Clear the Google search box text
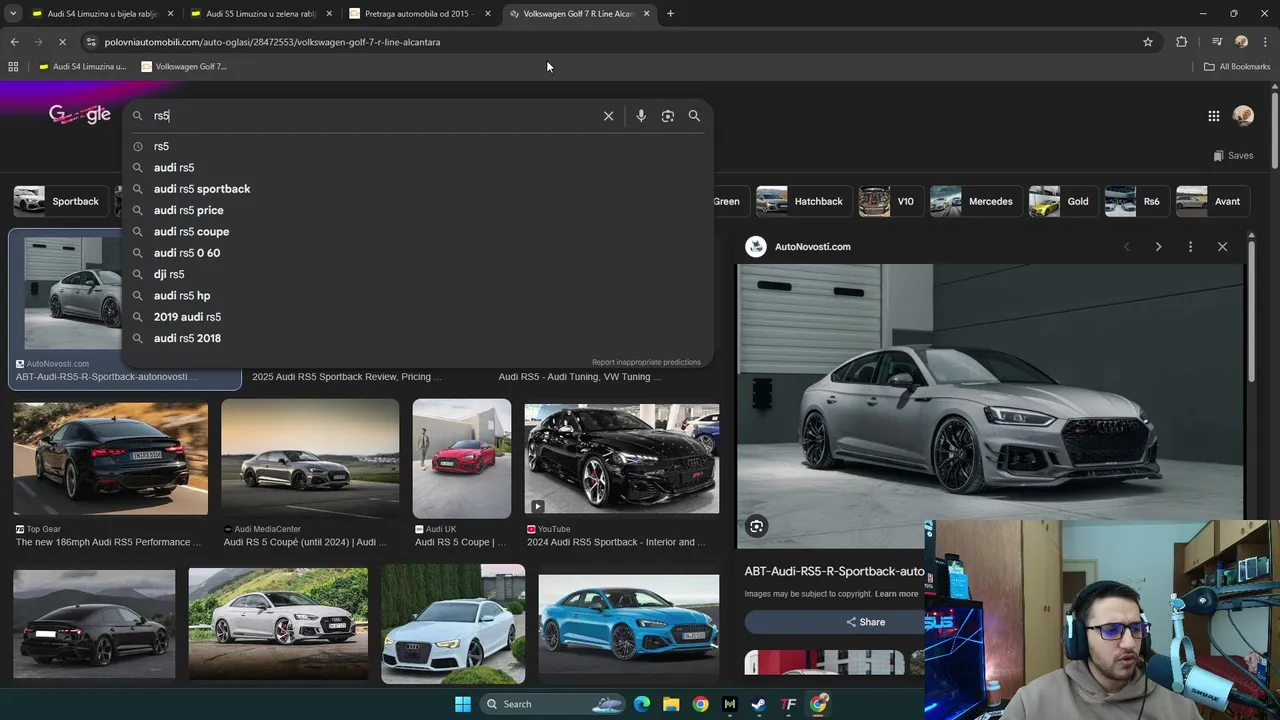This screenshot has width=1280, height=720. [608, 116]
